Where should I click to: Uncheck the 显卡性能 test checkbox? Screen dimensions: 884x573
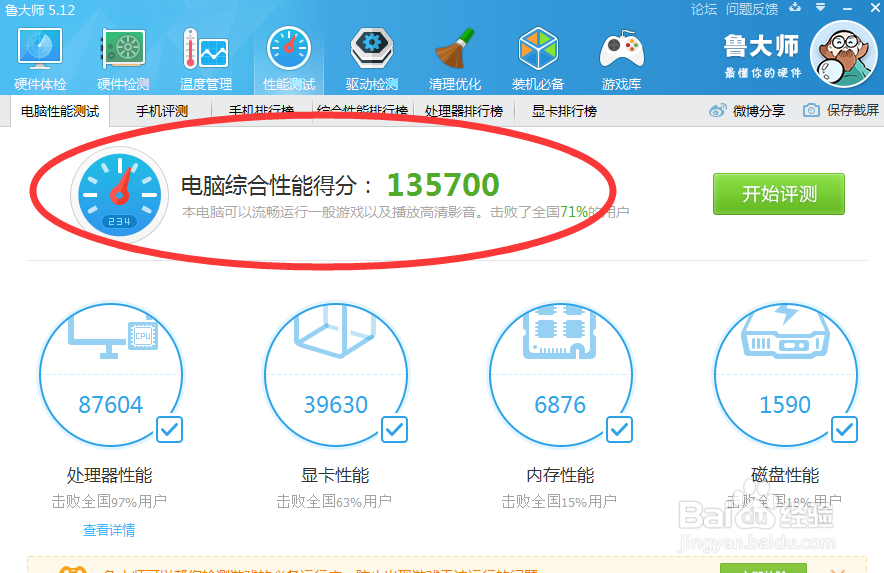[394, 430]
